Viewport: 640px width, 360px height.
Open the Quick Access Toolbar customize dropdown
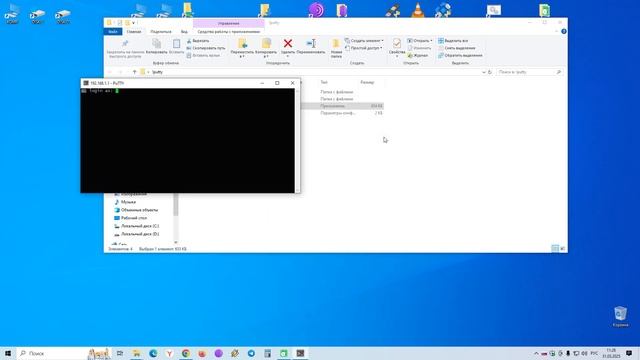pos(133,23)
